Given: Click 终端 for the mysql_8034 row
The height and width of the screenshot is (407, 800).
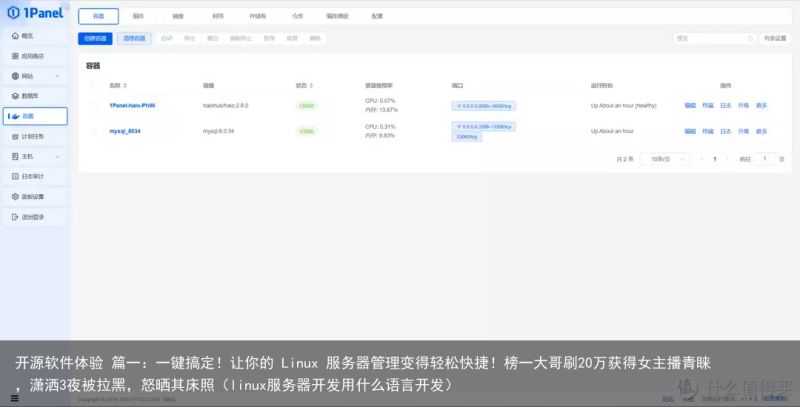Looking at the screenshot, I should coord(708,132).
